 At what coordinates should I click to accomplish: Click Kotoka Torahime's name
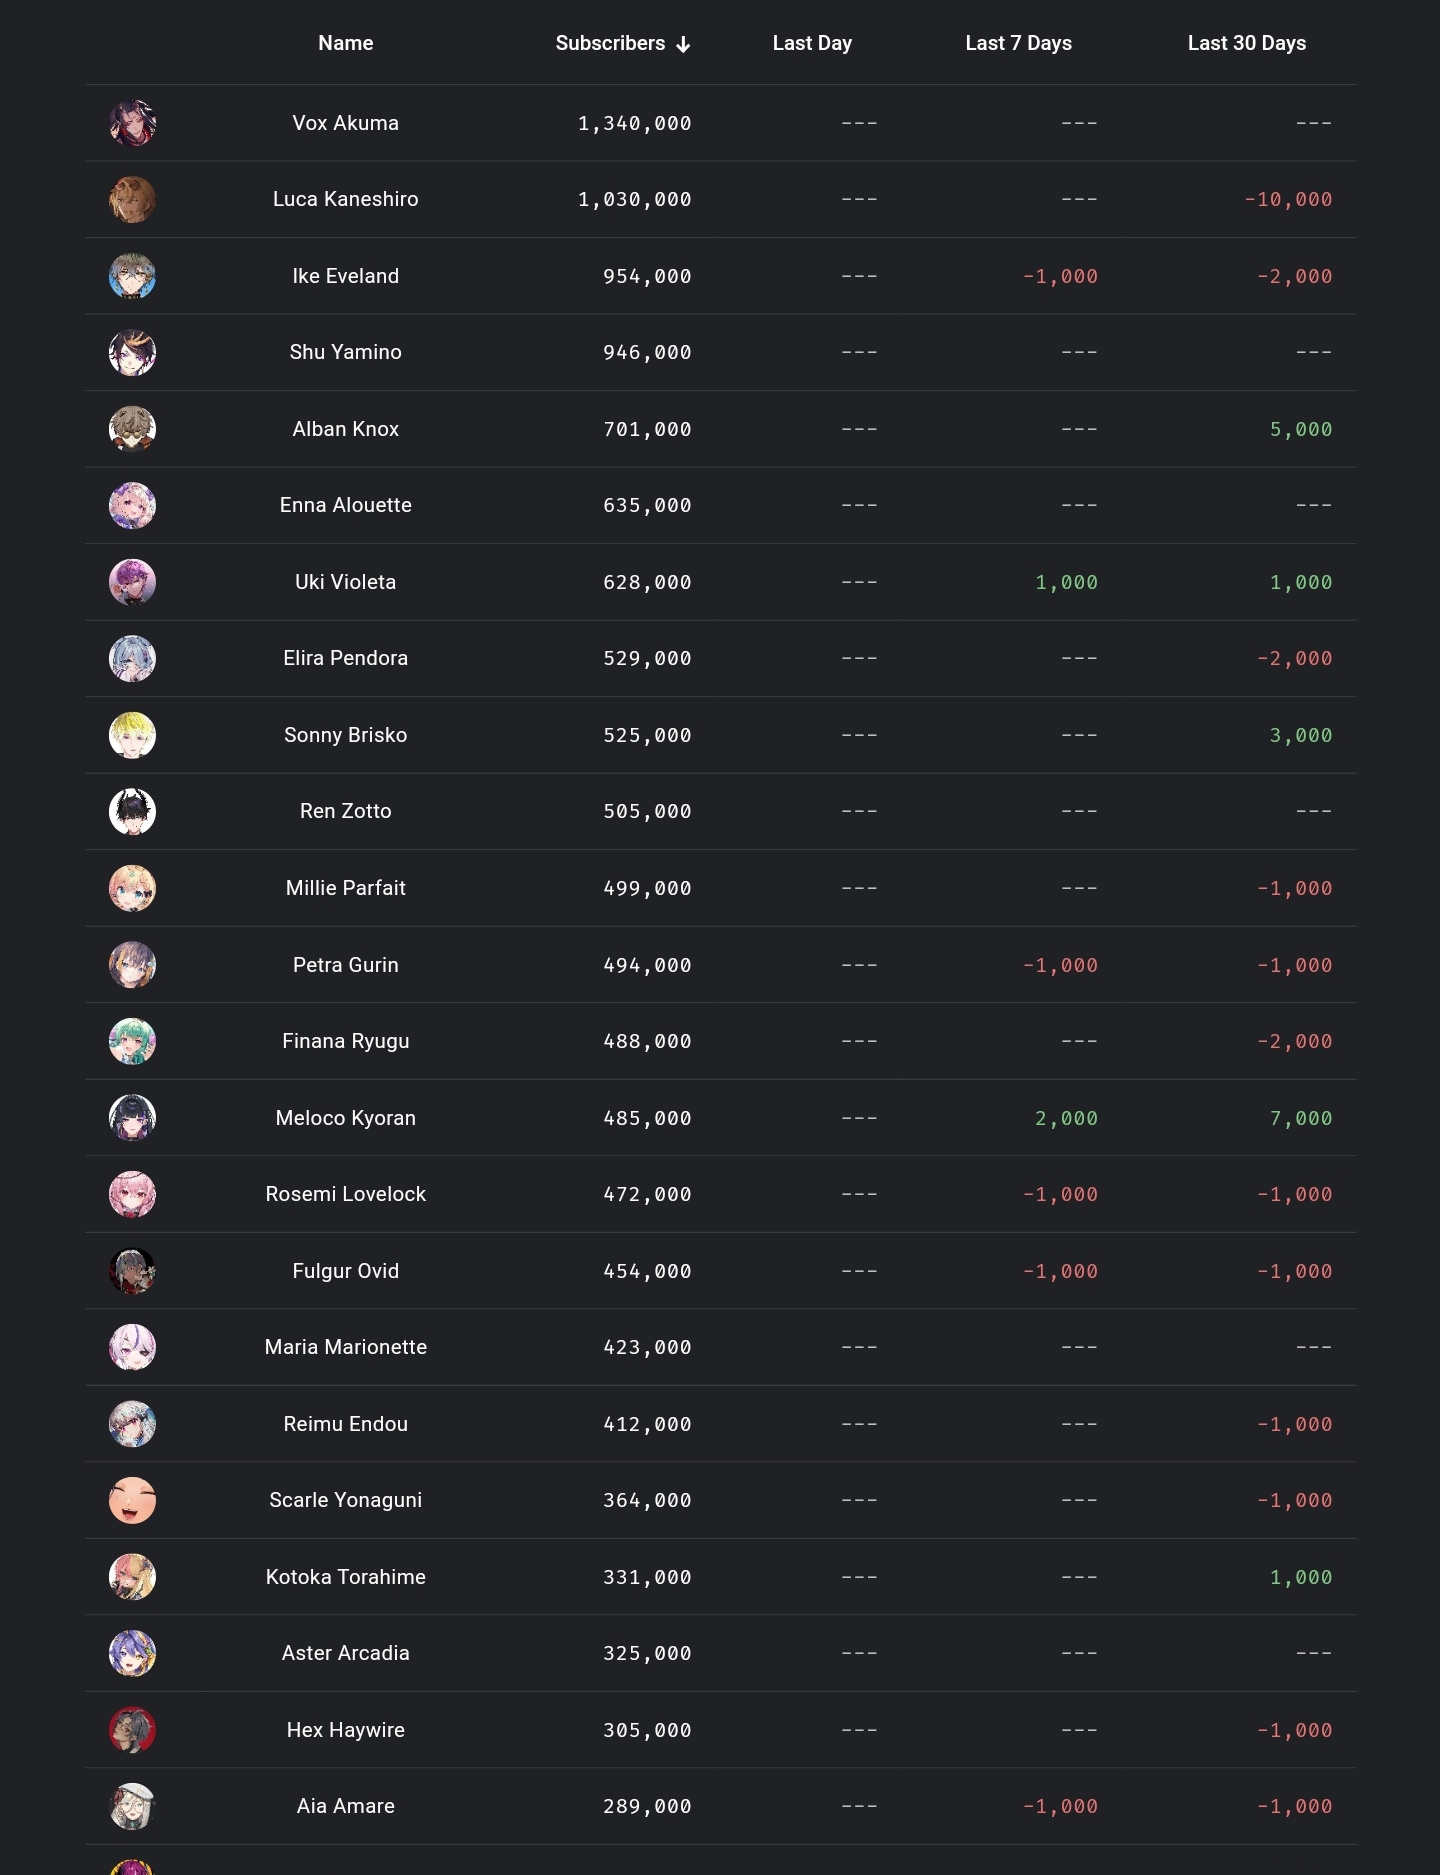(x=346, y=1577)
